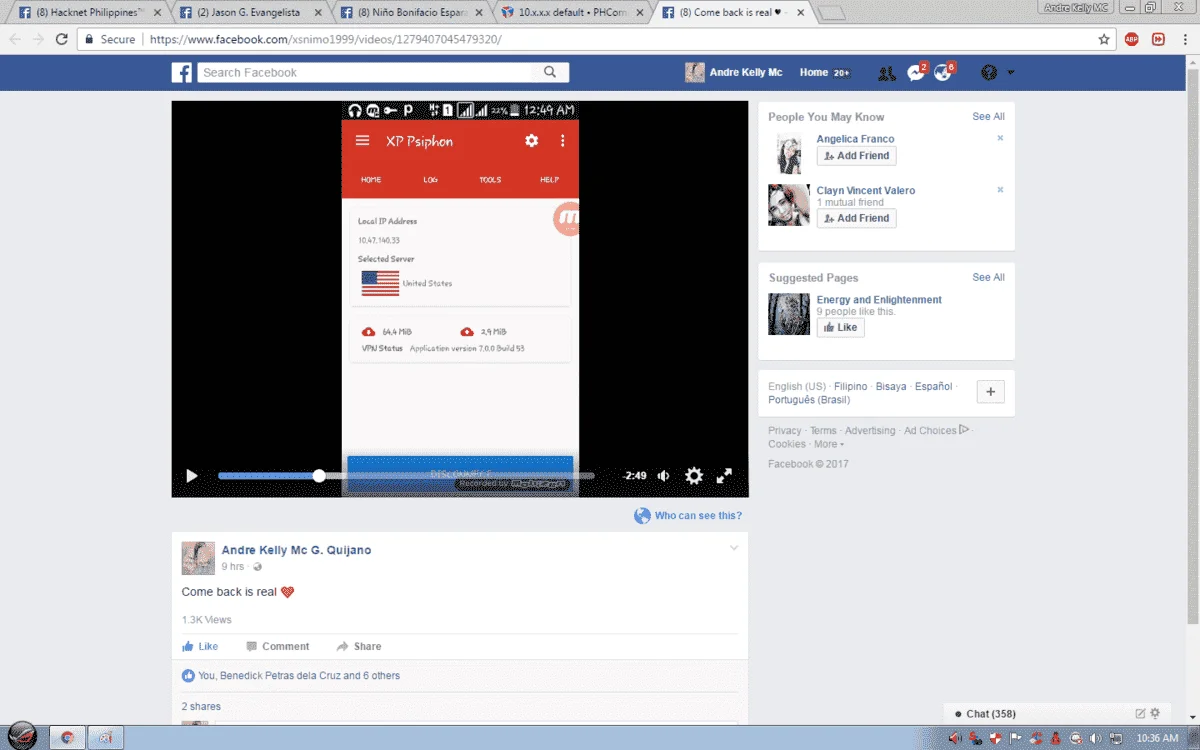Open Energy and Enlightenment page link

click(879, 300)
